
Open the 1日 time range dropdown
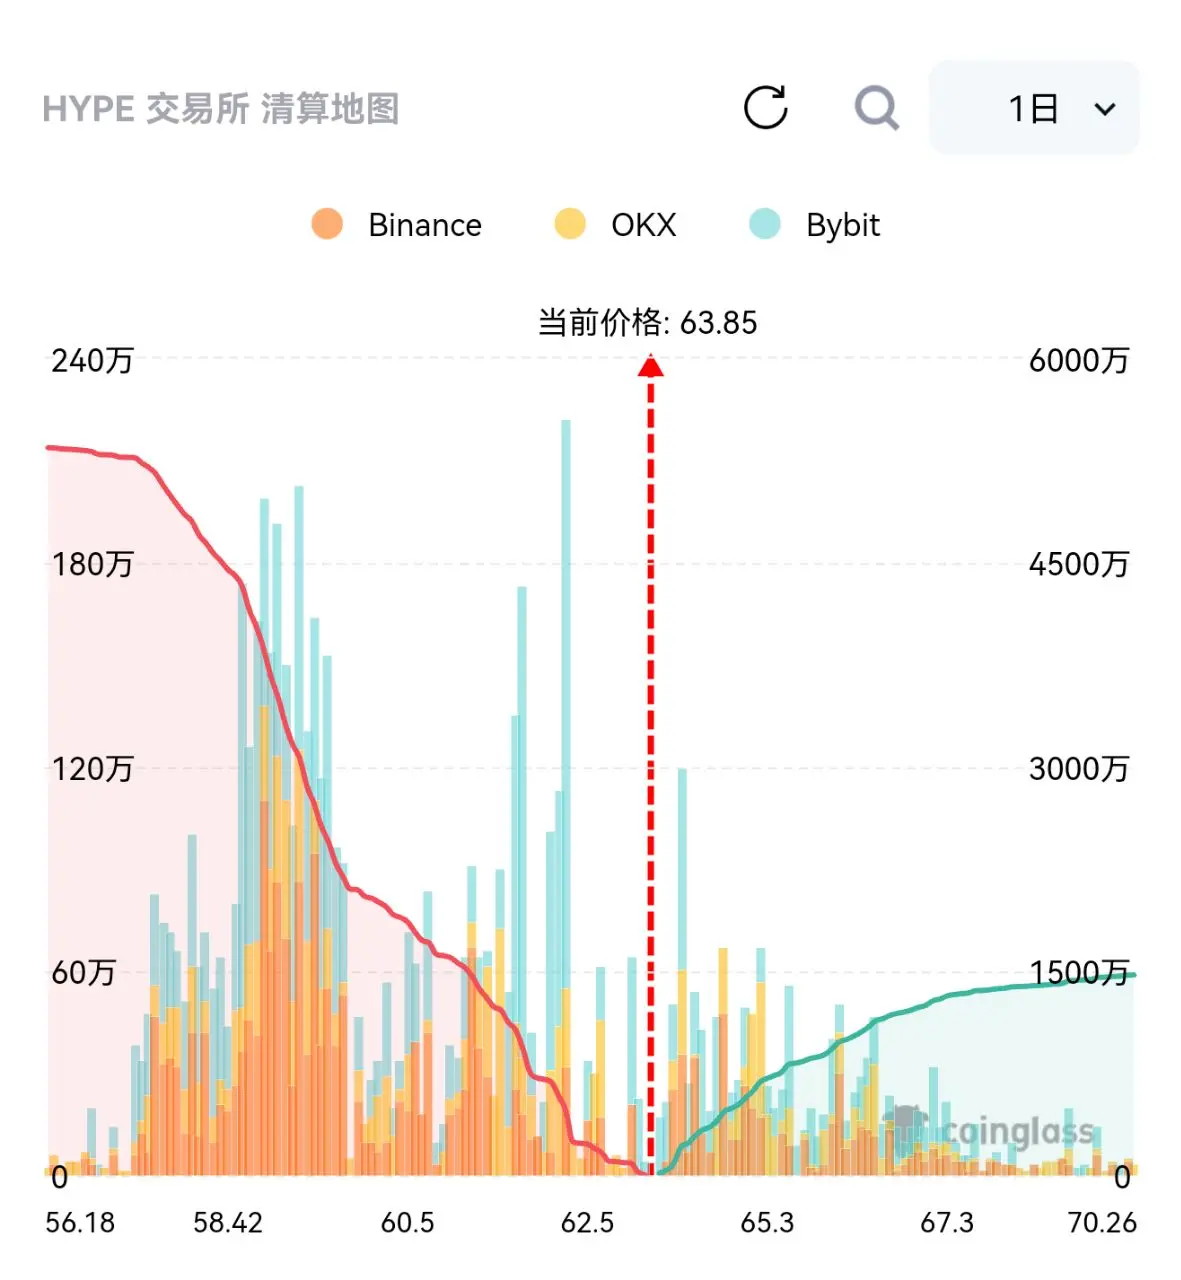(1034, 107)
